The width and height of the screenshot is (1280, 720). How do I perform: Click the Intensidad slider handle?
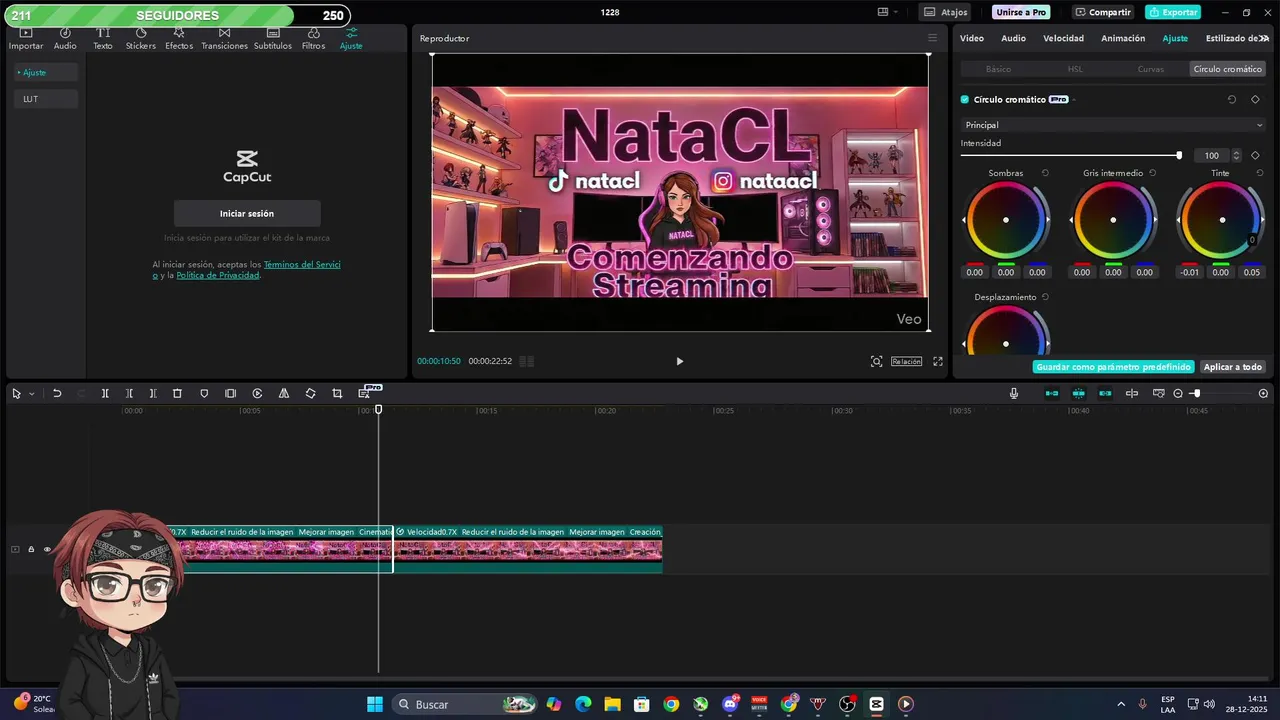(1179, 156)
